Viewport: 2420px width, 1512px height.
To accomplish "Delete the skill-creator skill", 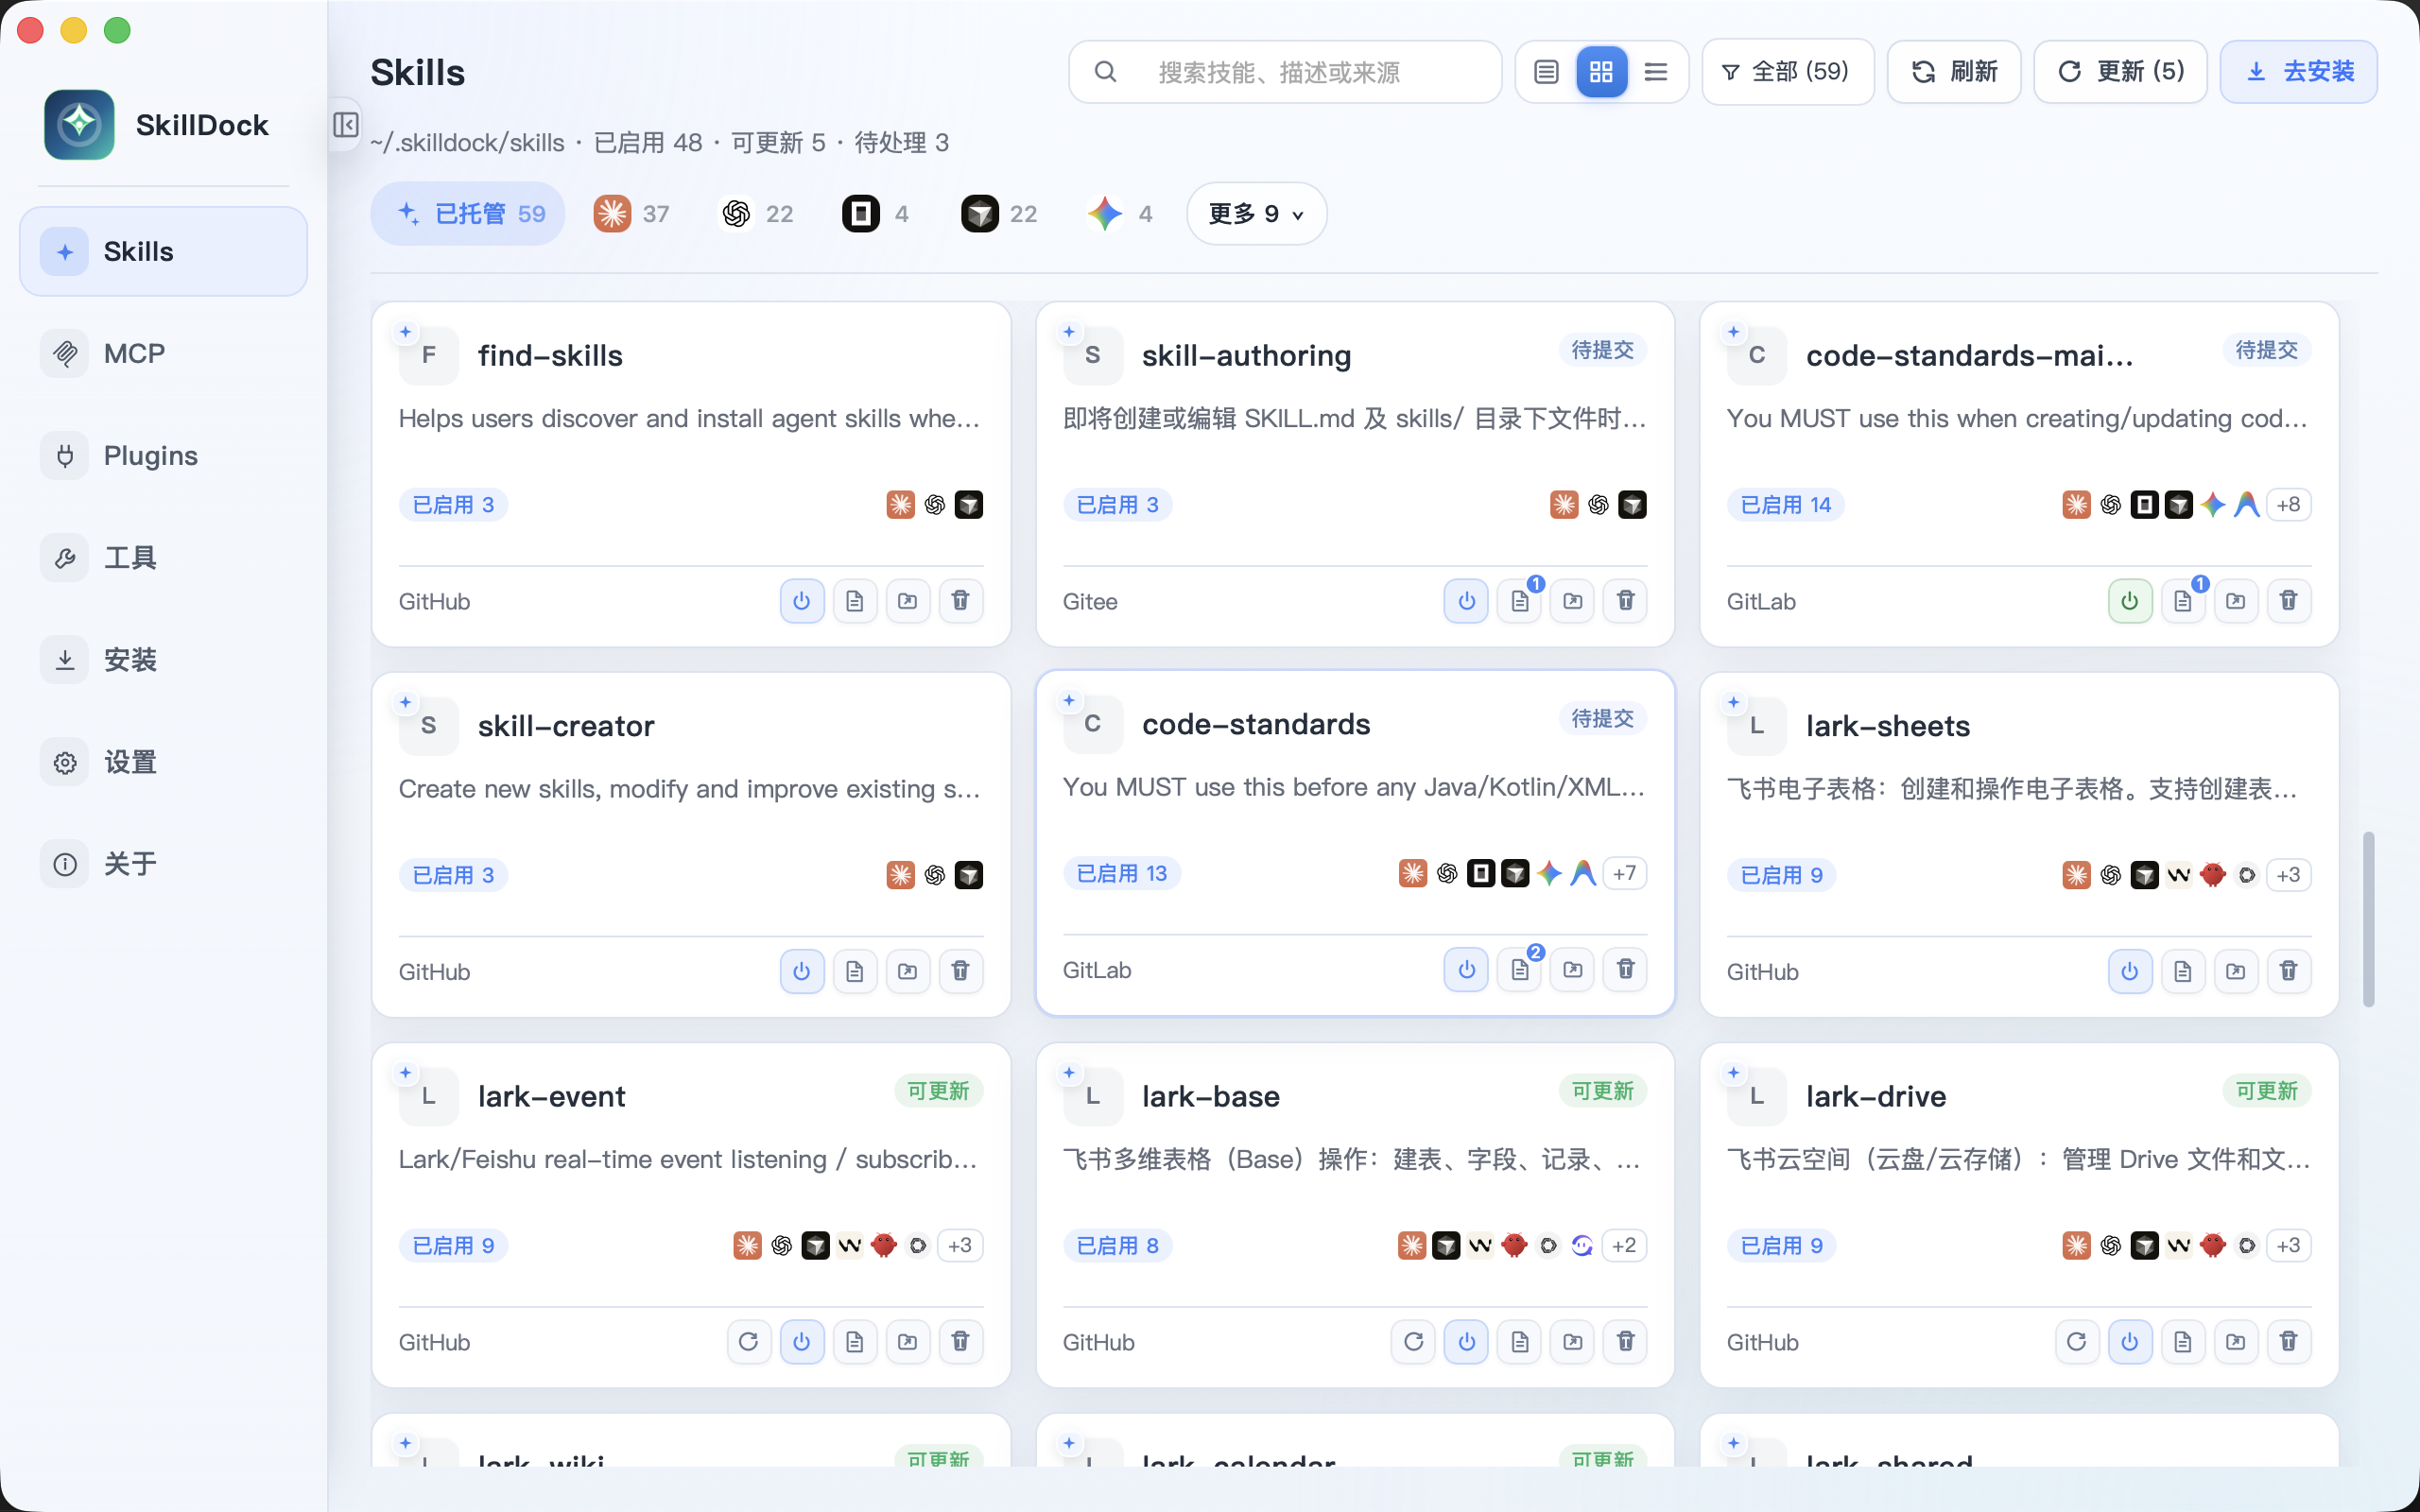I will 960,971.
